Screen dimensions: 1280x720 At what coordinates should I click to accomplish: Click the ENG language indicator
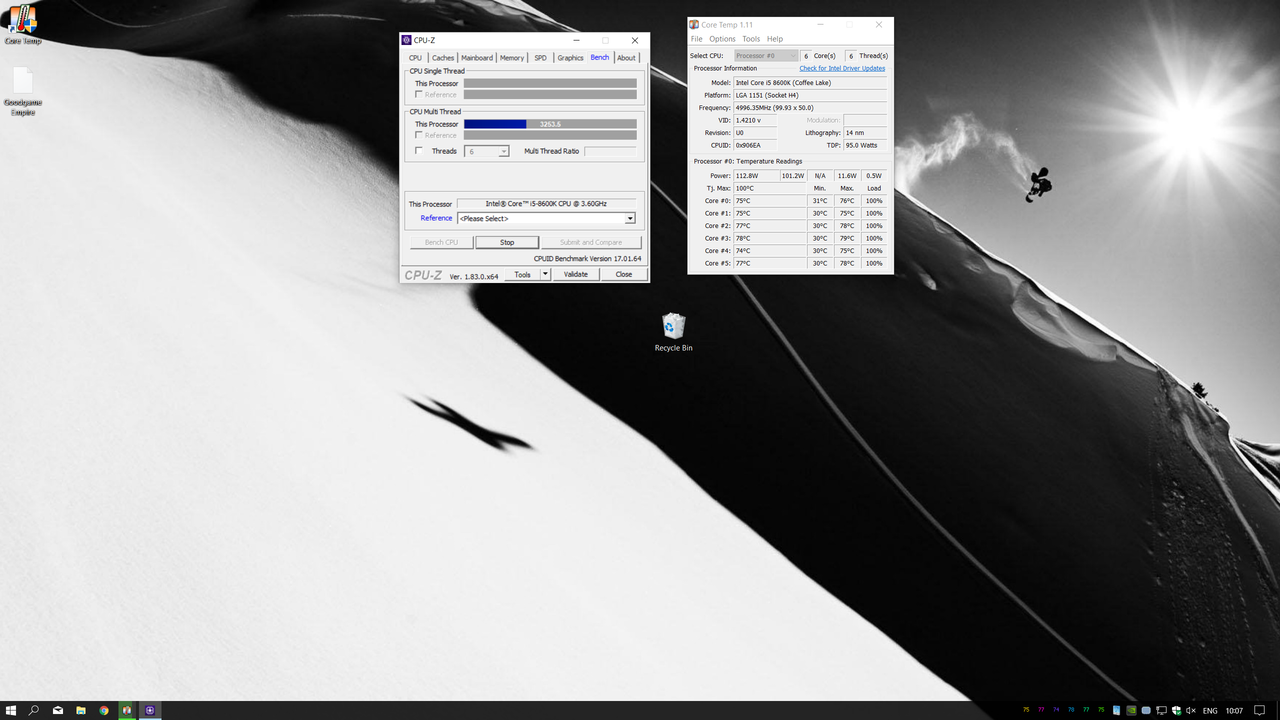(1210, 711)
